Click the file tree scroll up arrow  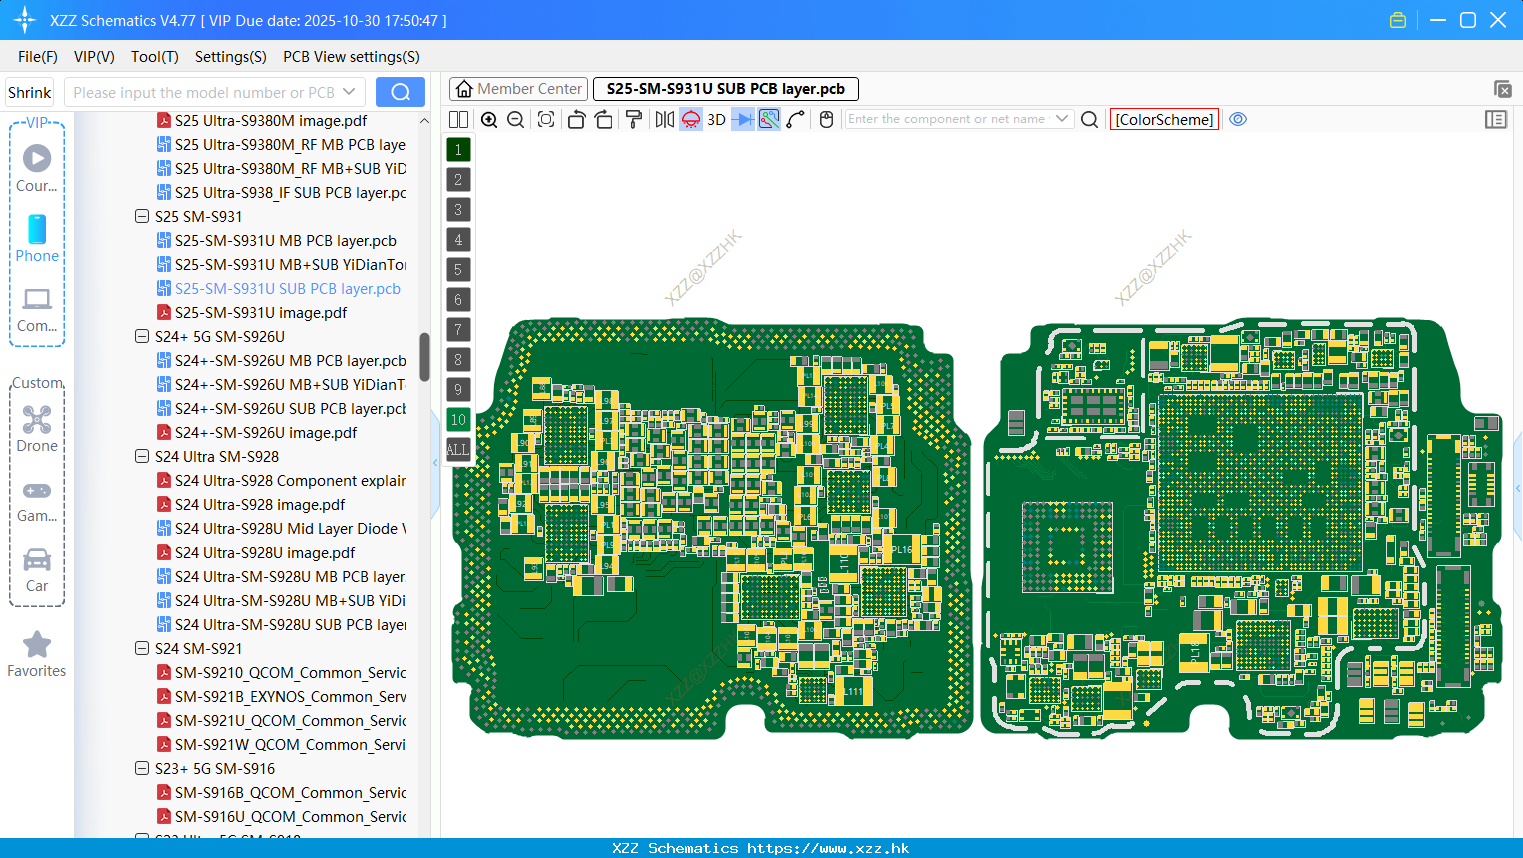pyautogui.click(x=424, y=120)
